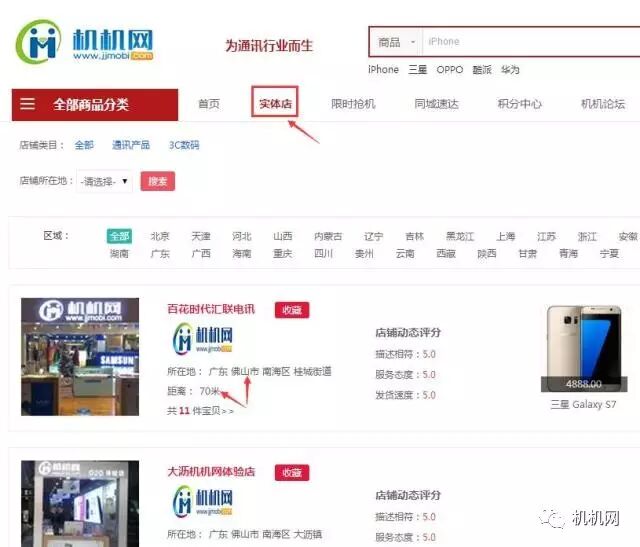
Task: Open the 同城速达 nav tab
Action: click(x=436, y=104)
